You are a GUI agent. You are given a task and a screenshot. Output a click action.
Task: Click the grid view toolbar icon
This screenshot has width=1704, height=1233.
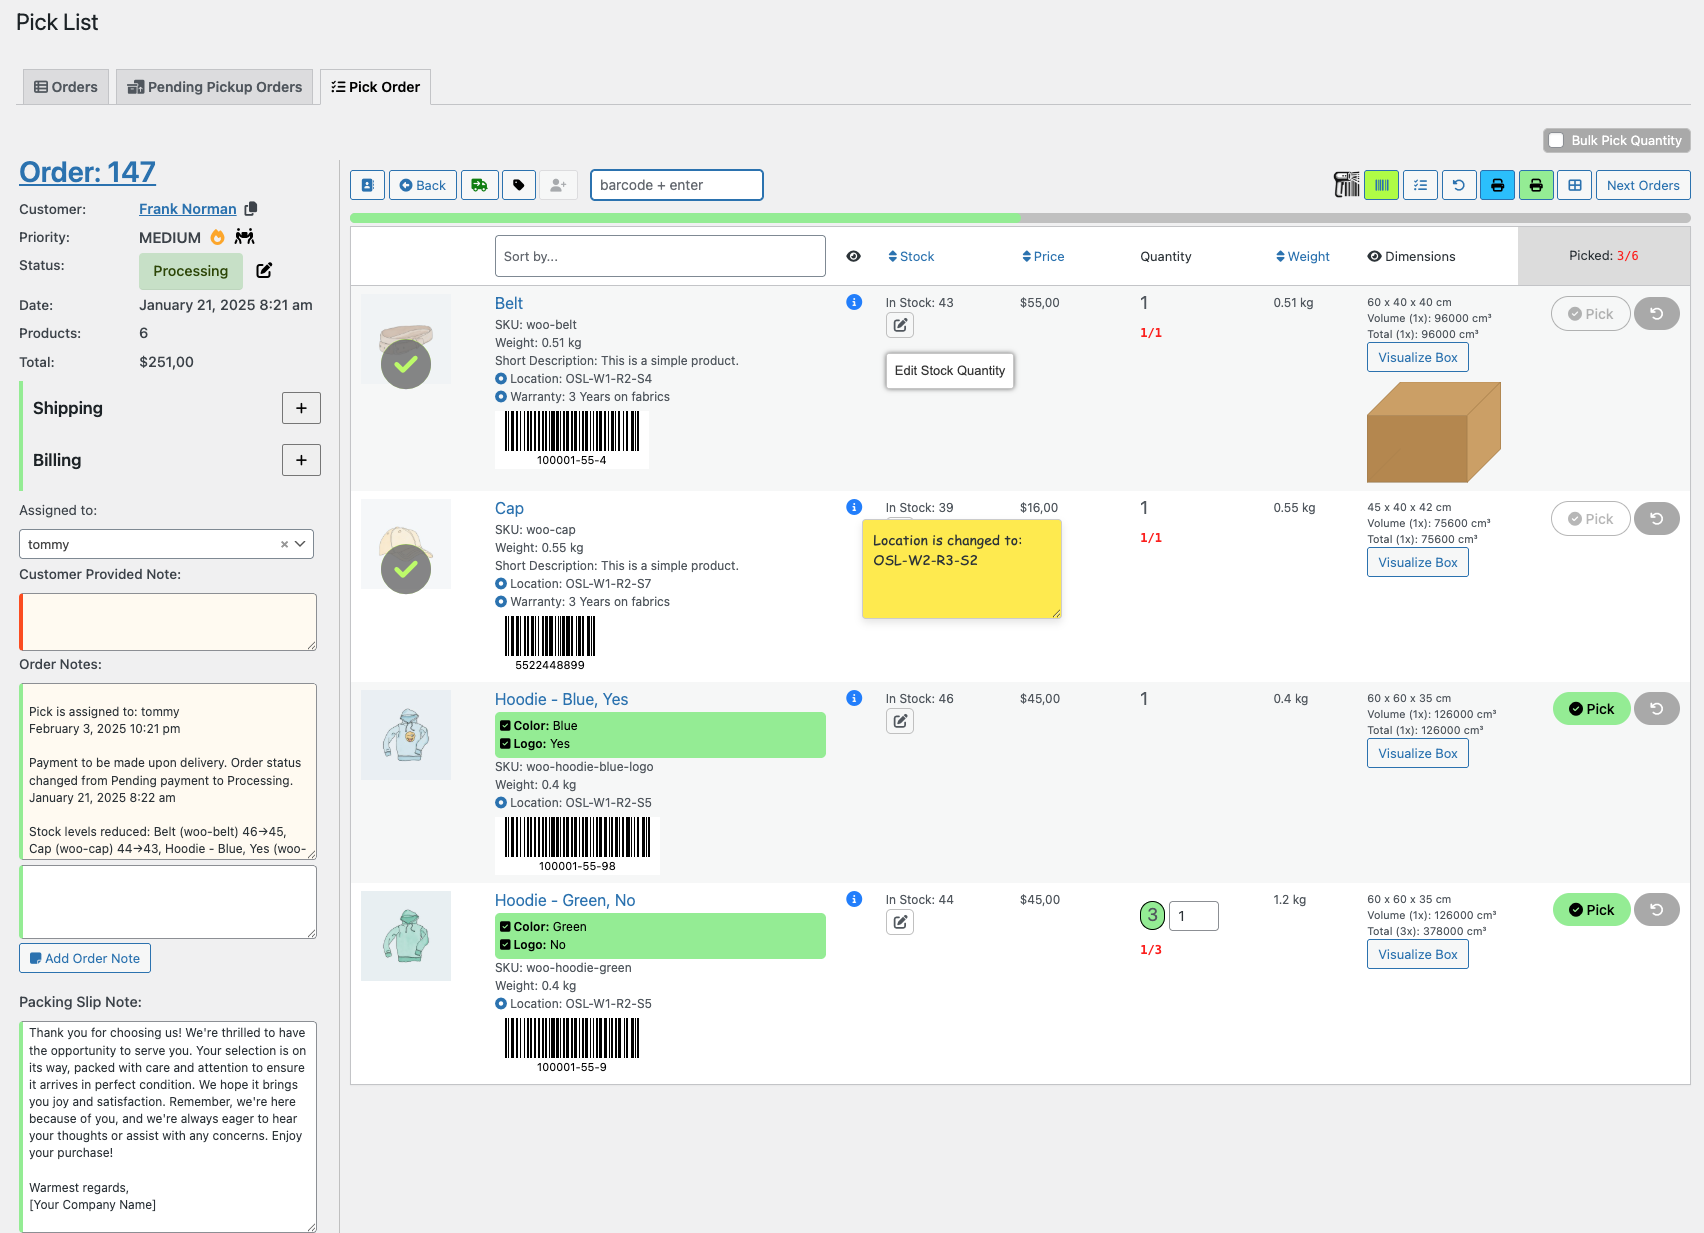point(1574,185)
